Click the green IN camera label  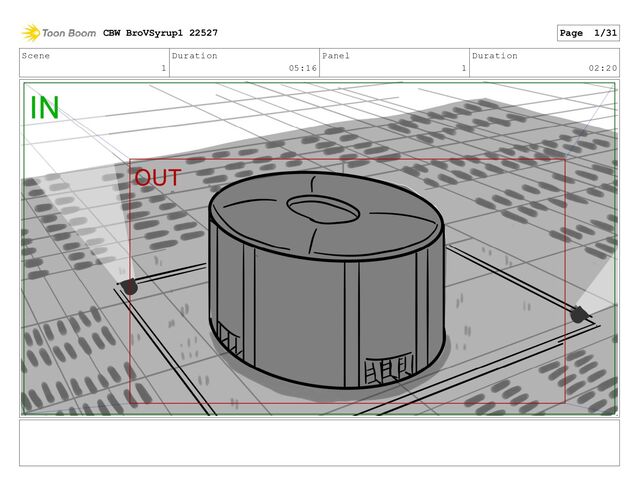(x=45, y=108)
